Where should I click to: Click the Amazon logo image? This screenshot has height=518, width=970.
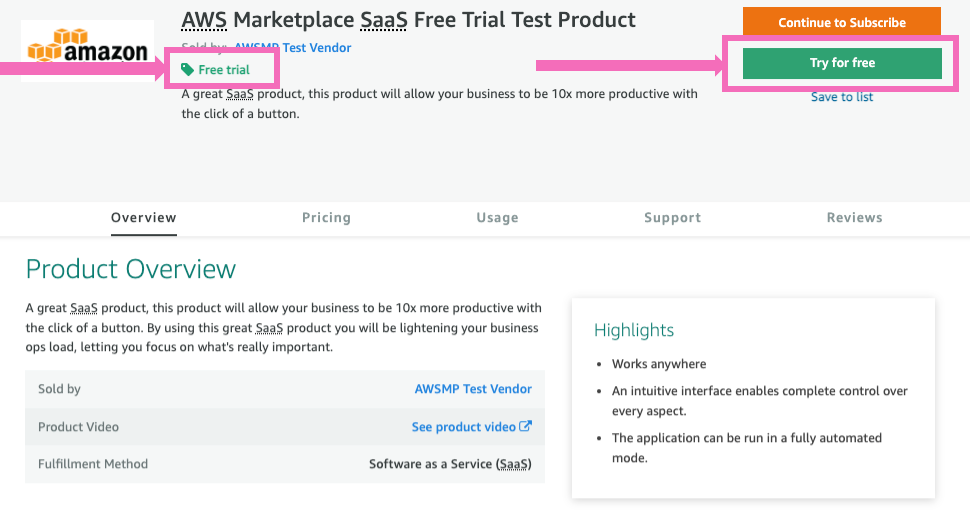87,50
